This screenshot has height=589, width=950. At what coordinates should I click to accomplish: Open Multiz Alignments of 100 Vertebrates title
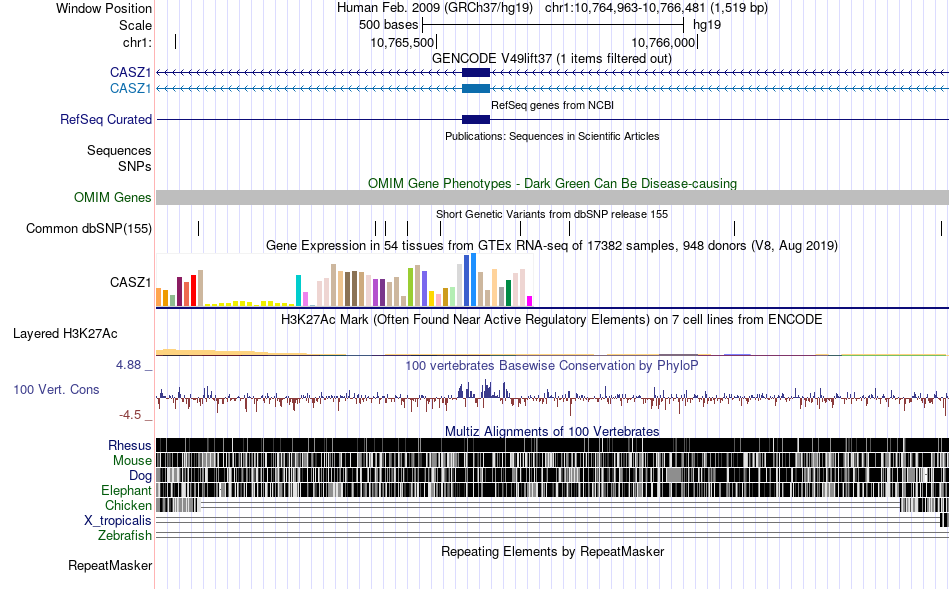[x=552, y=431]
